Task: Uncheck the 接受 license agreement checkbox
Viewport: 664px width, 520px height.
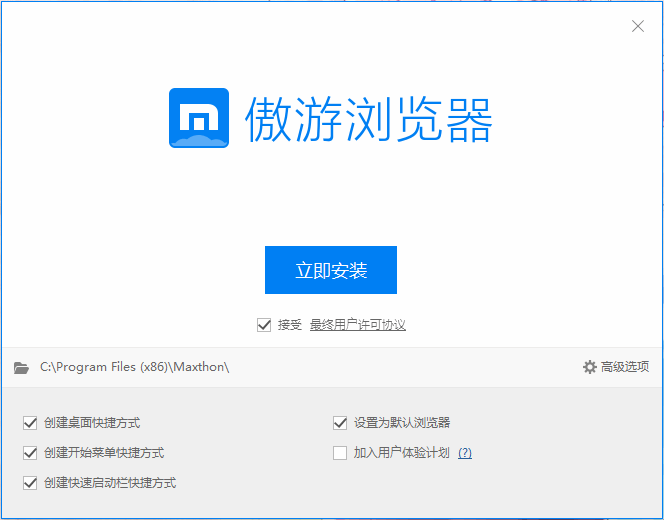Action: 264,325
